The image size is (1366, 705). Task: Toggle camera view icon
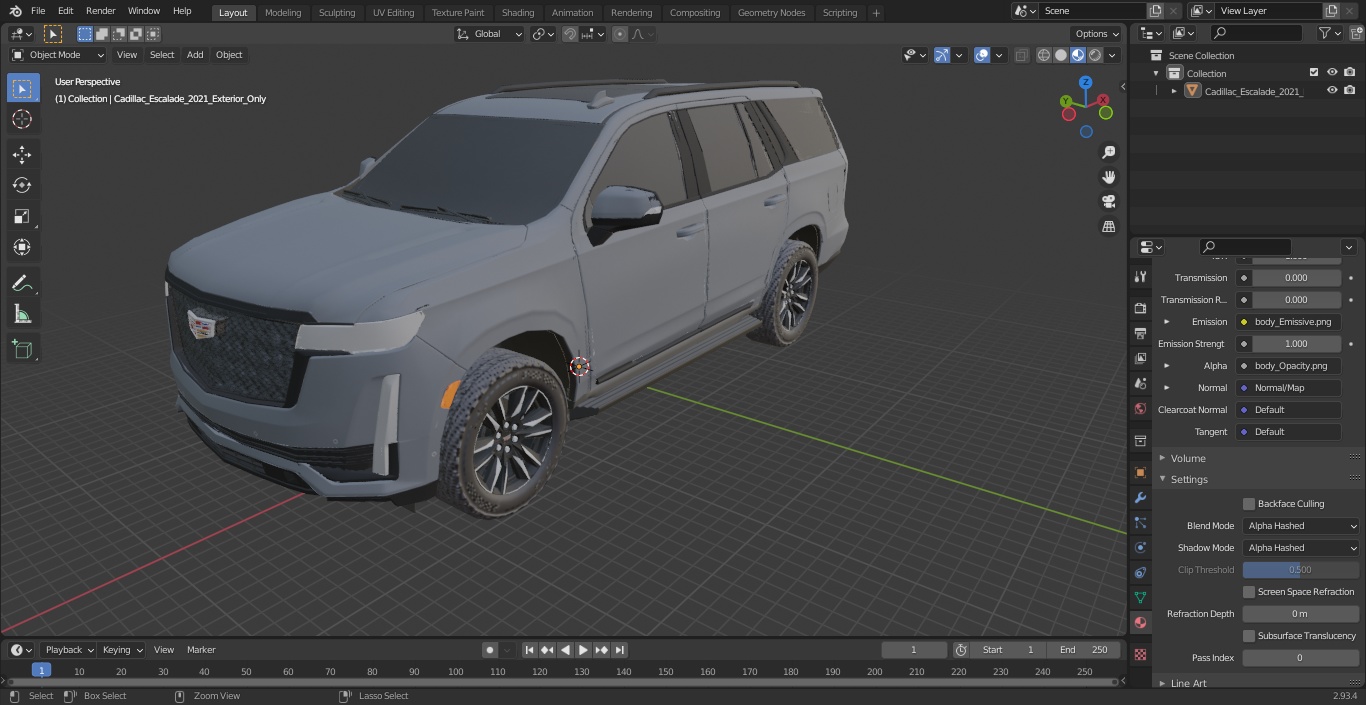pos(1108,202)
